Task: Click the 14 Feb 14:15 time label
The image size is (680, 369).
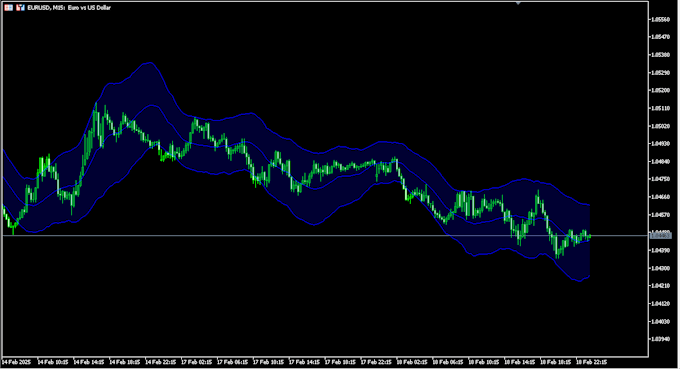Action: point(88,362)
